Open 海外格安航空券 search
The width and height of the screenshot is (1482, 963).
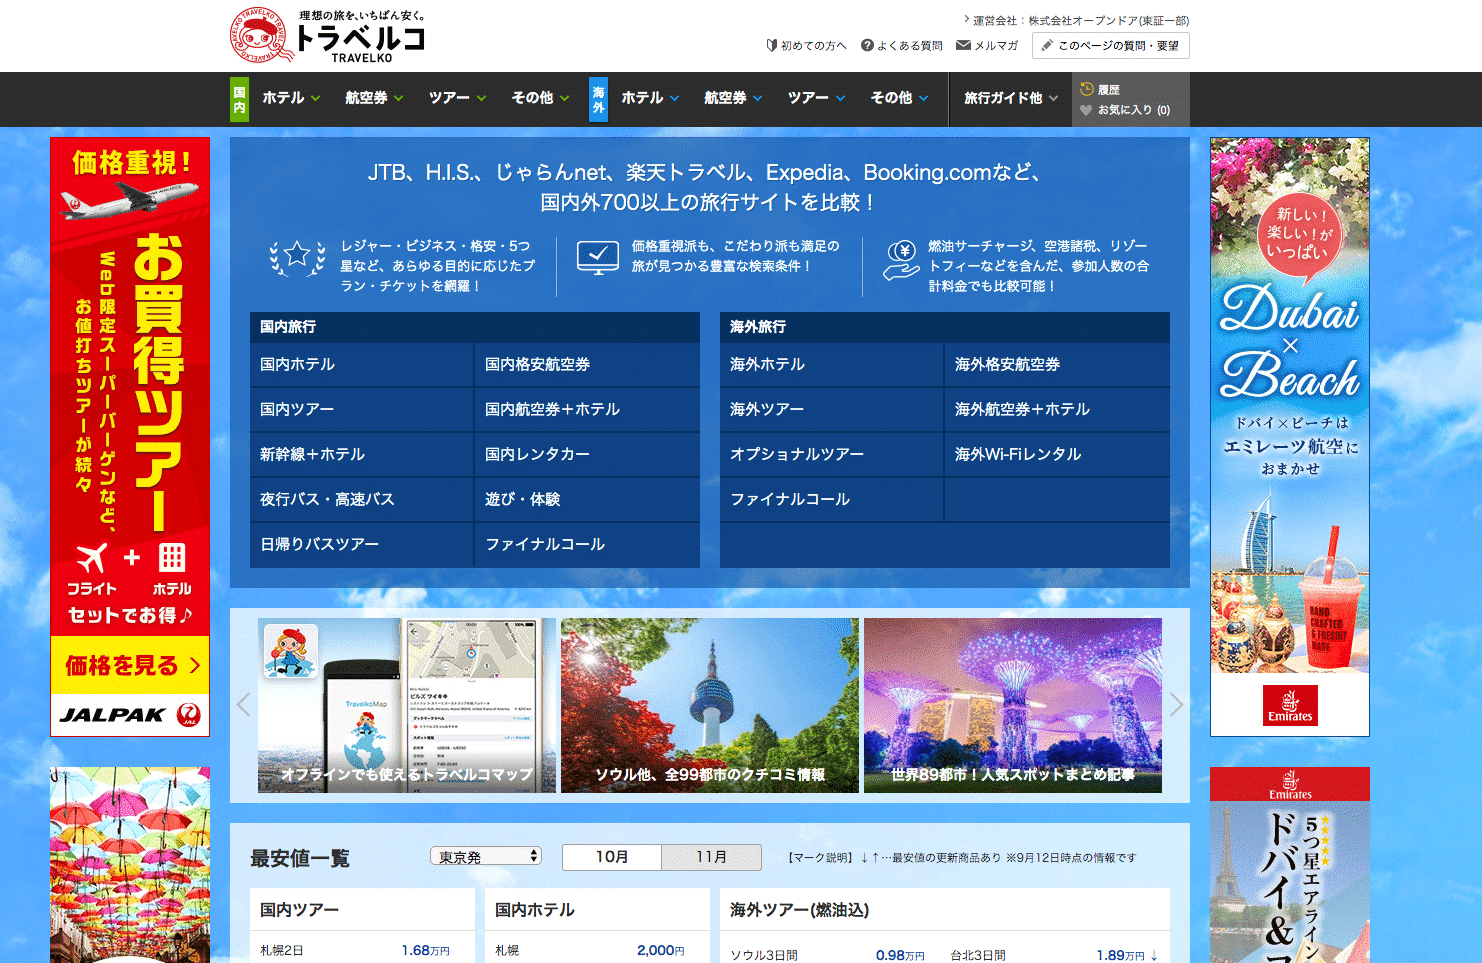pos(1057,365)
